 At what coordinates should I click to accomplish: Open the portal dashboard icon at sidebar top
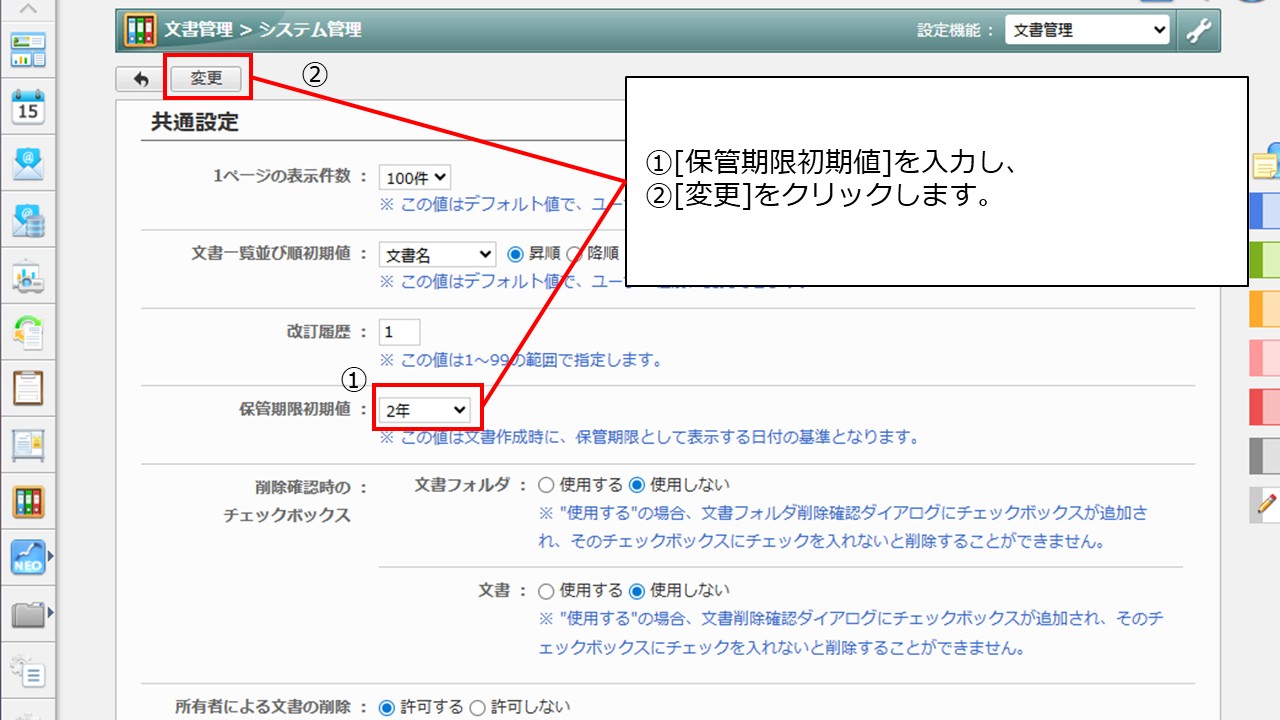28,49
